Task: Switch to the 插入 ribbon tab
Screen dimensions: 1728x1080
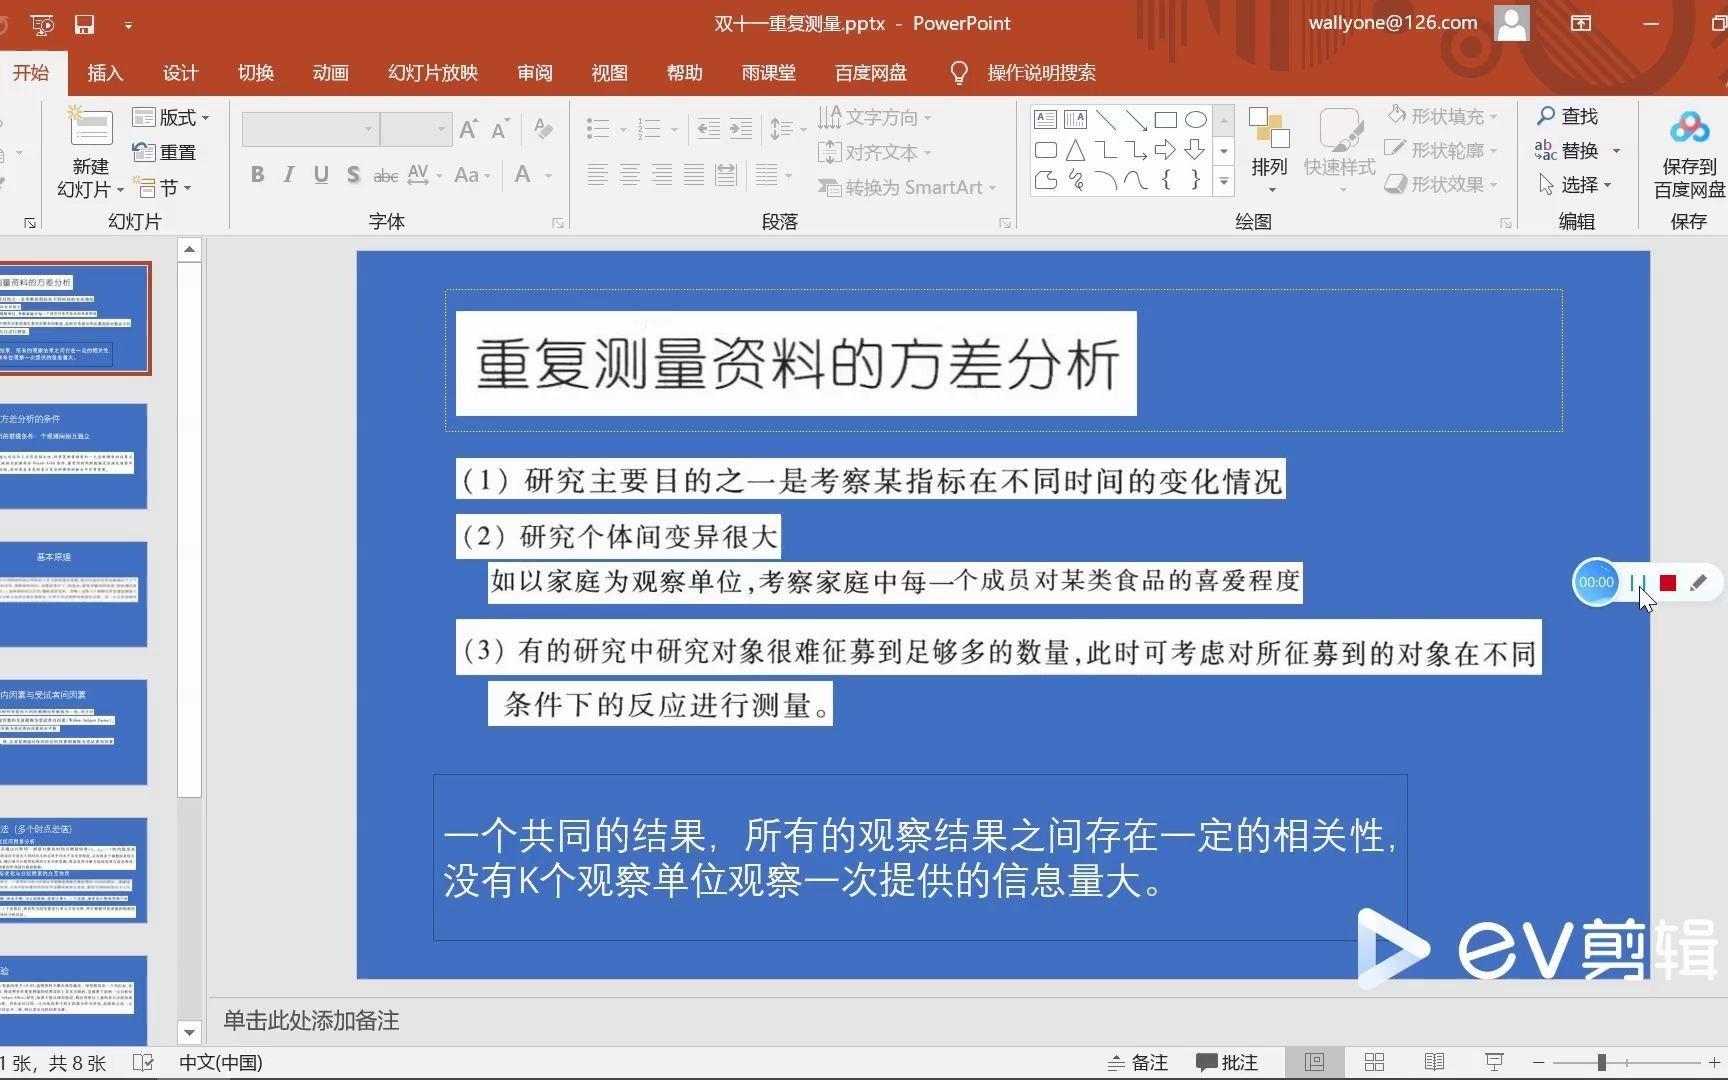Action: pos(105,72)
